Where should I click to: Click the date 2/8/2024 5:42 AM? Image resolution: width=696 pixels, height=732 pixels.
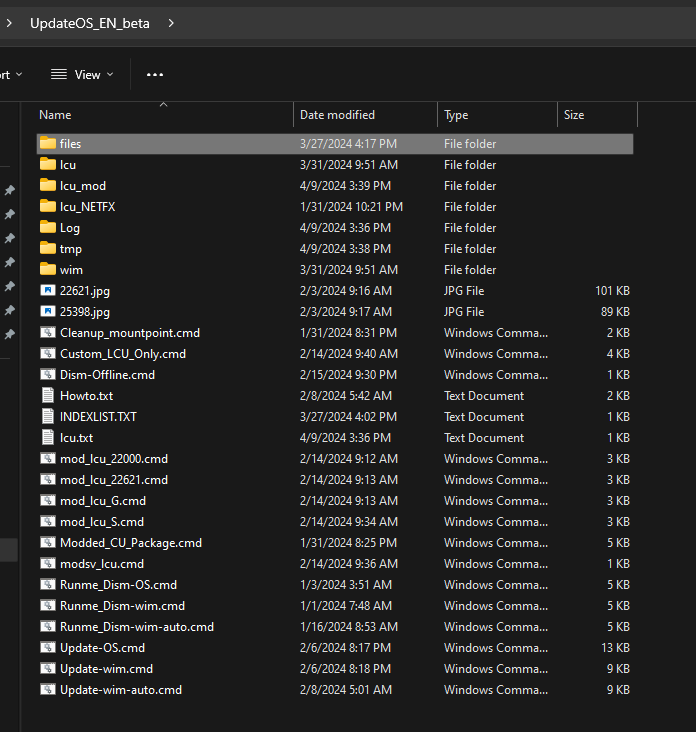[345, 396]
